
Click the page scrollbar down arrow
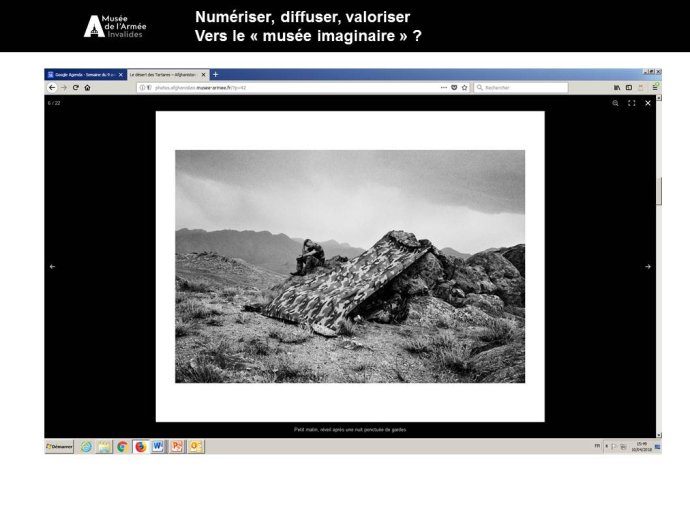click(659, 435)
